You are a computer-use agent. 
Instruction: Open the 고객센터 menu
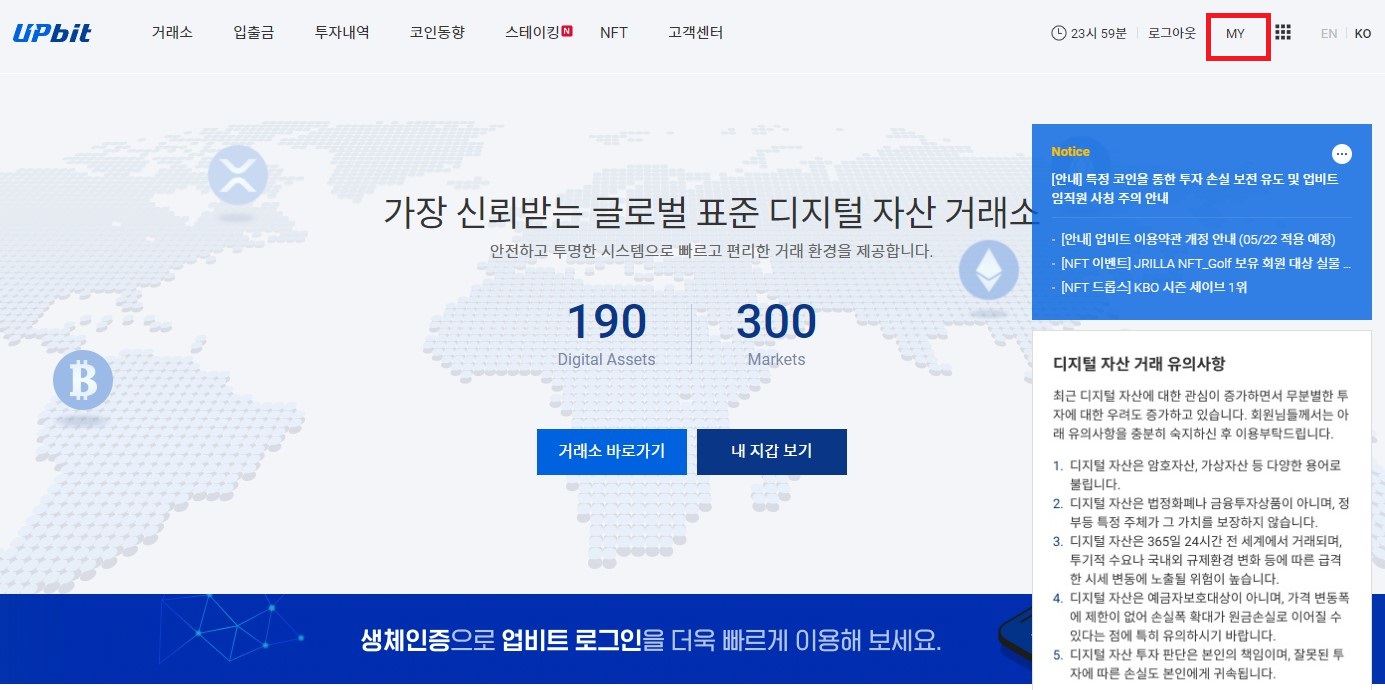coord(696,33)
